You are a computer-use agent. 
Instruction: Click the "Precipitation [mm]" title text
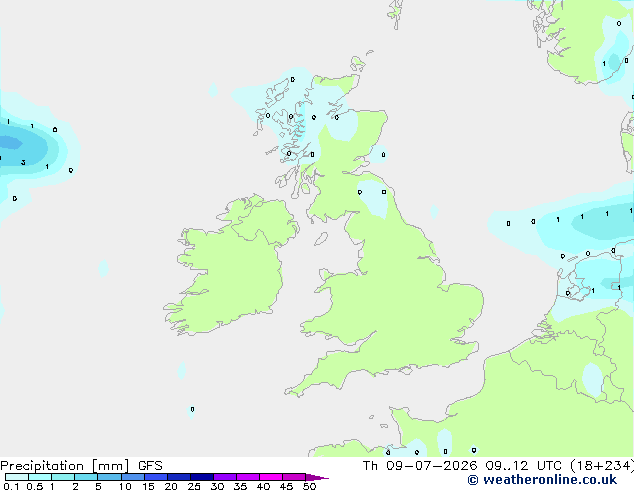coord(65,466)
